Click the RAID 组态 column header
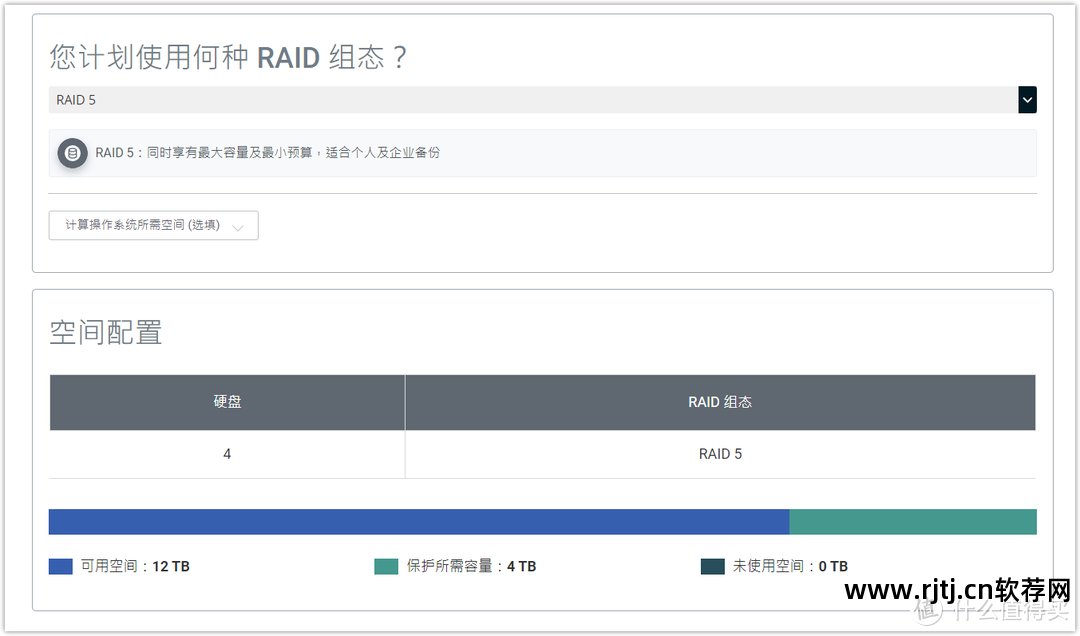The width and height of the screenshot is (1080, 636). tap(720, 402)
